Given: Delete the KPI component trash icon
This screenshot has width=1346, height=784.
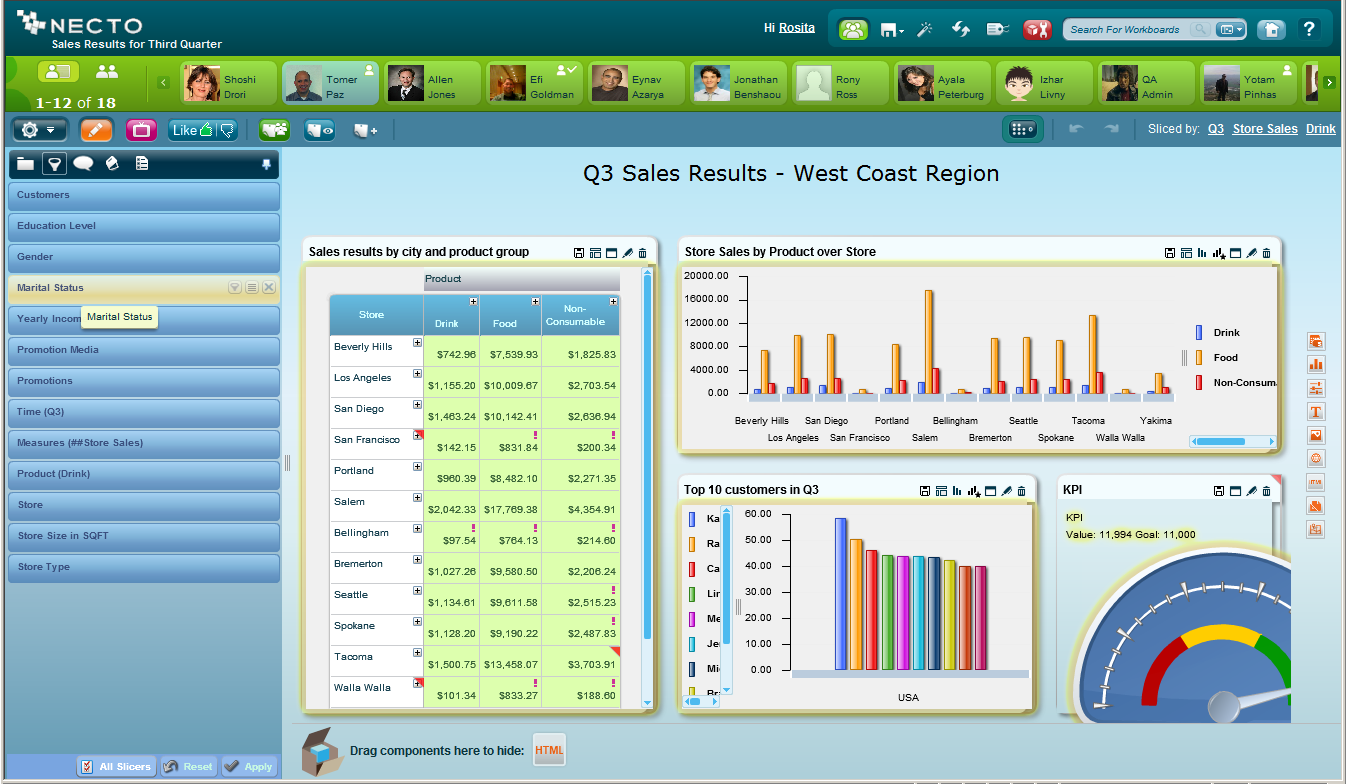Looking at the screenshot, I should click(x=1266, y=491).
